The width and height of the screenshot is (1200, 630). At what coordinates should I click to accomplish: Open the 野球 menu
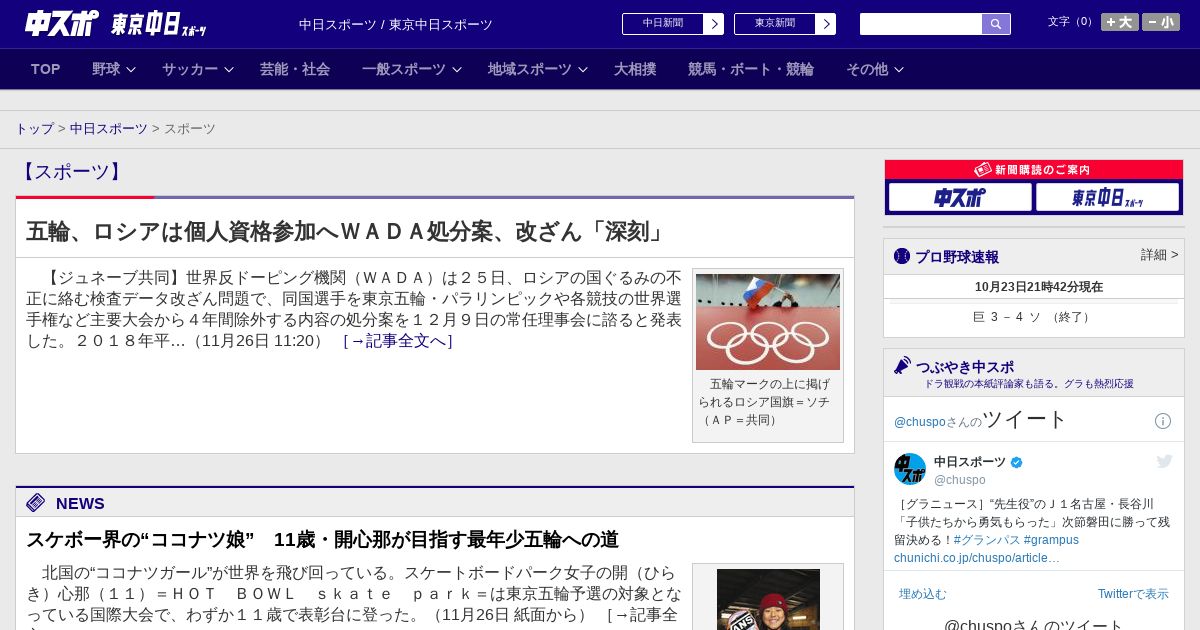(x=106, y=69)
